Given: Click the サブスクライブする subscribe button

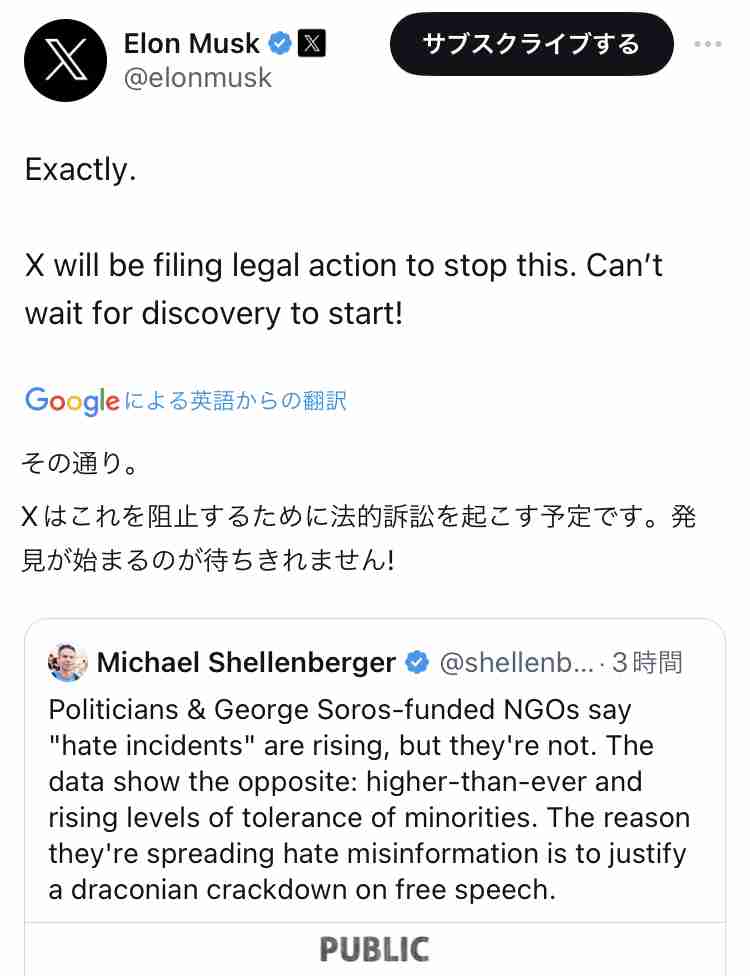Looking at the screenshot, I should point(532,44).
